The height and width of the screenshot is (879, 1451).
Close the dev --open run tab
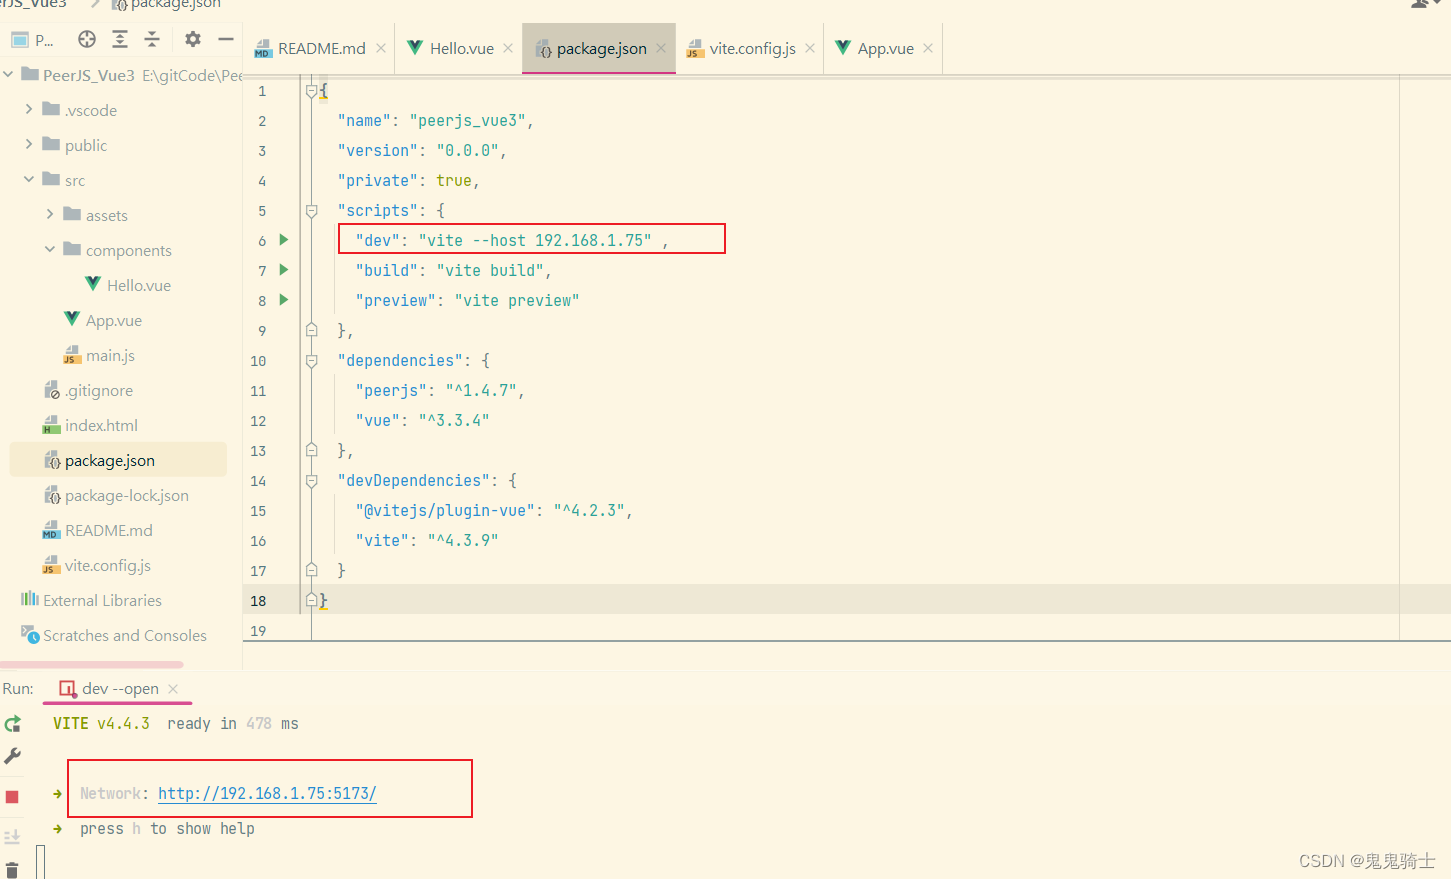(173, 689)
